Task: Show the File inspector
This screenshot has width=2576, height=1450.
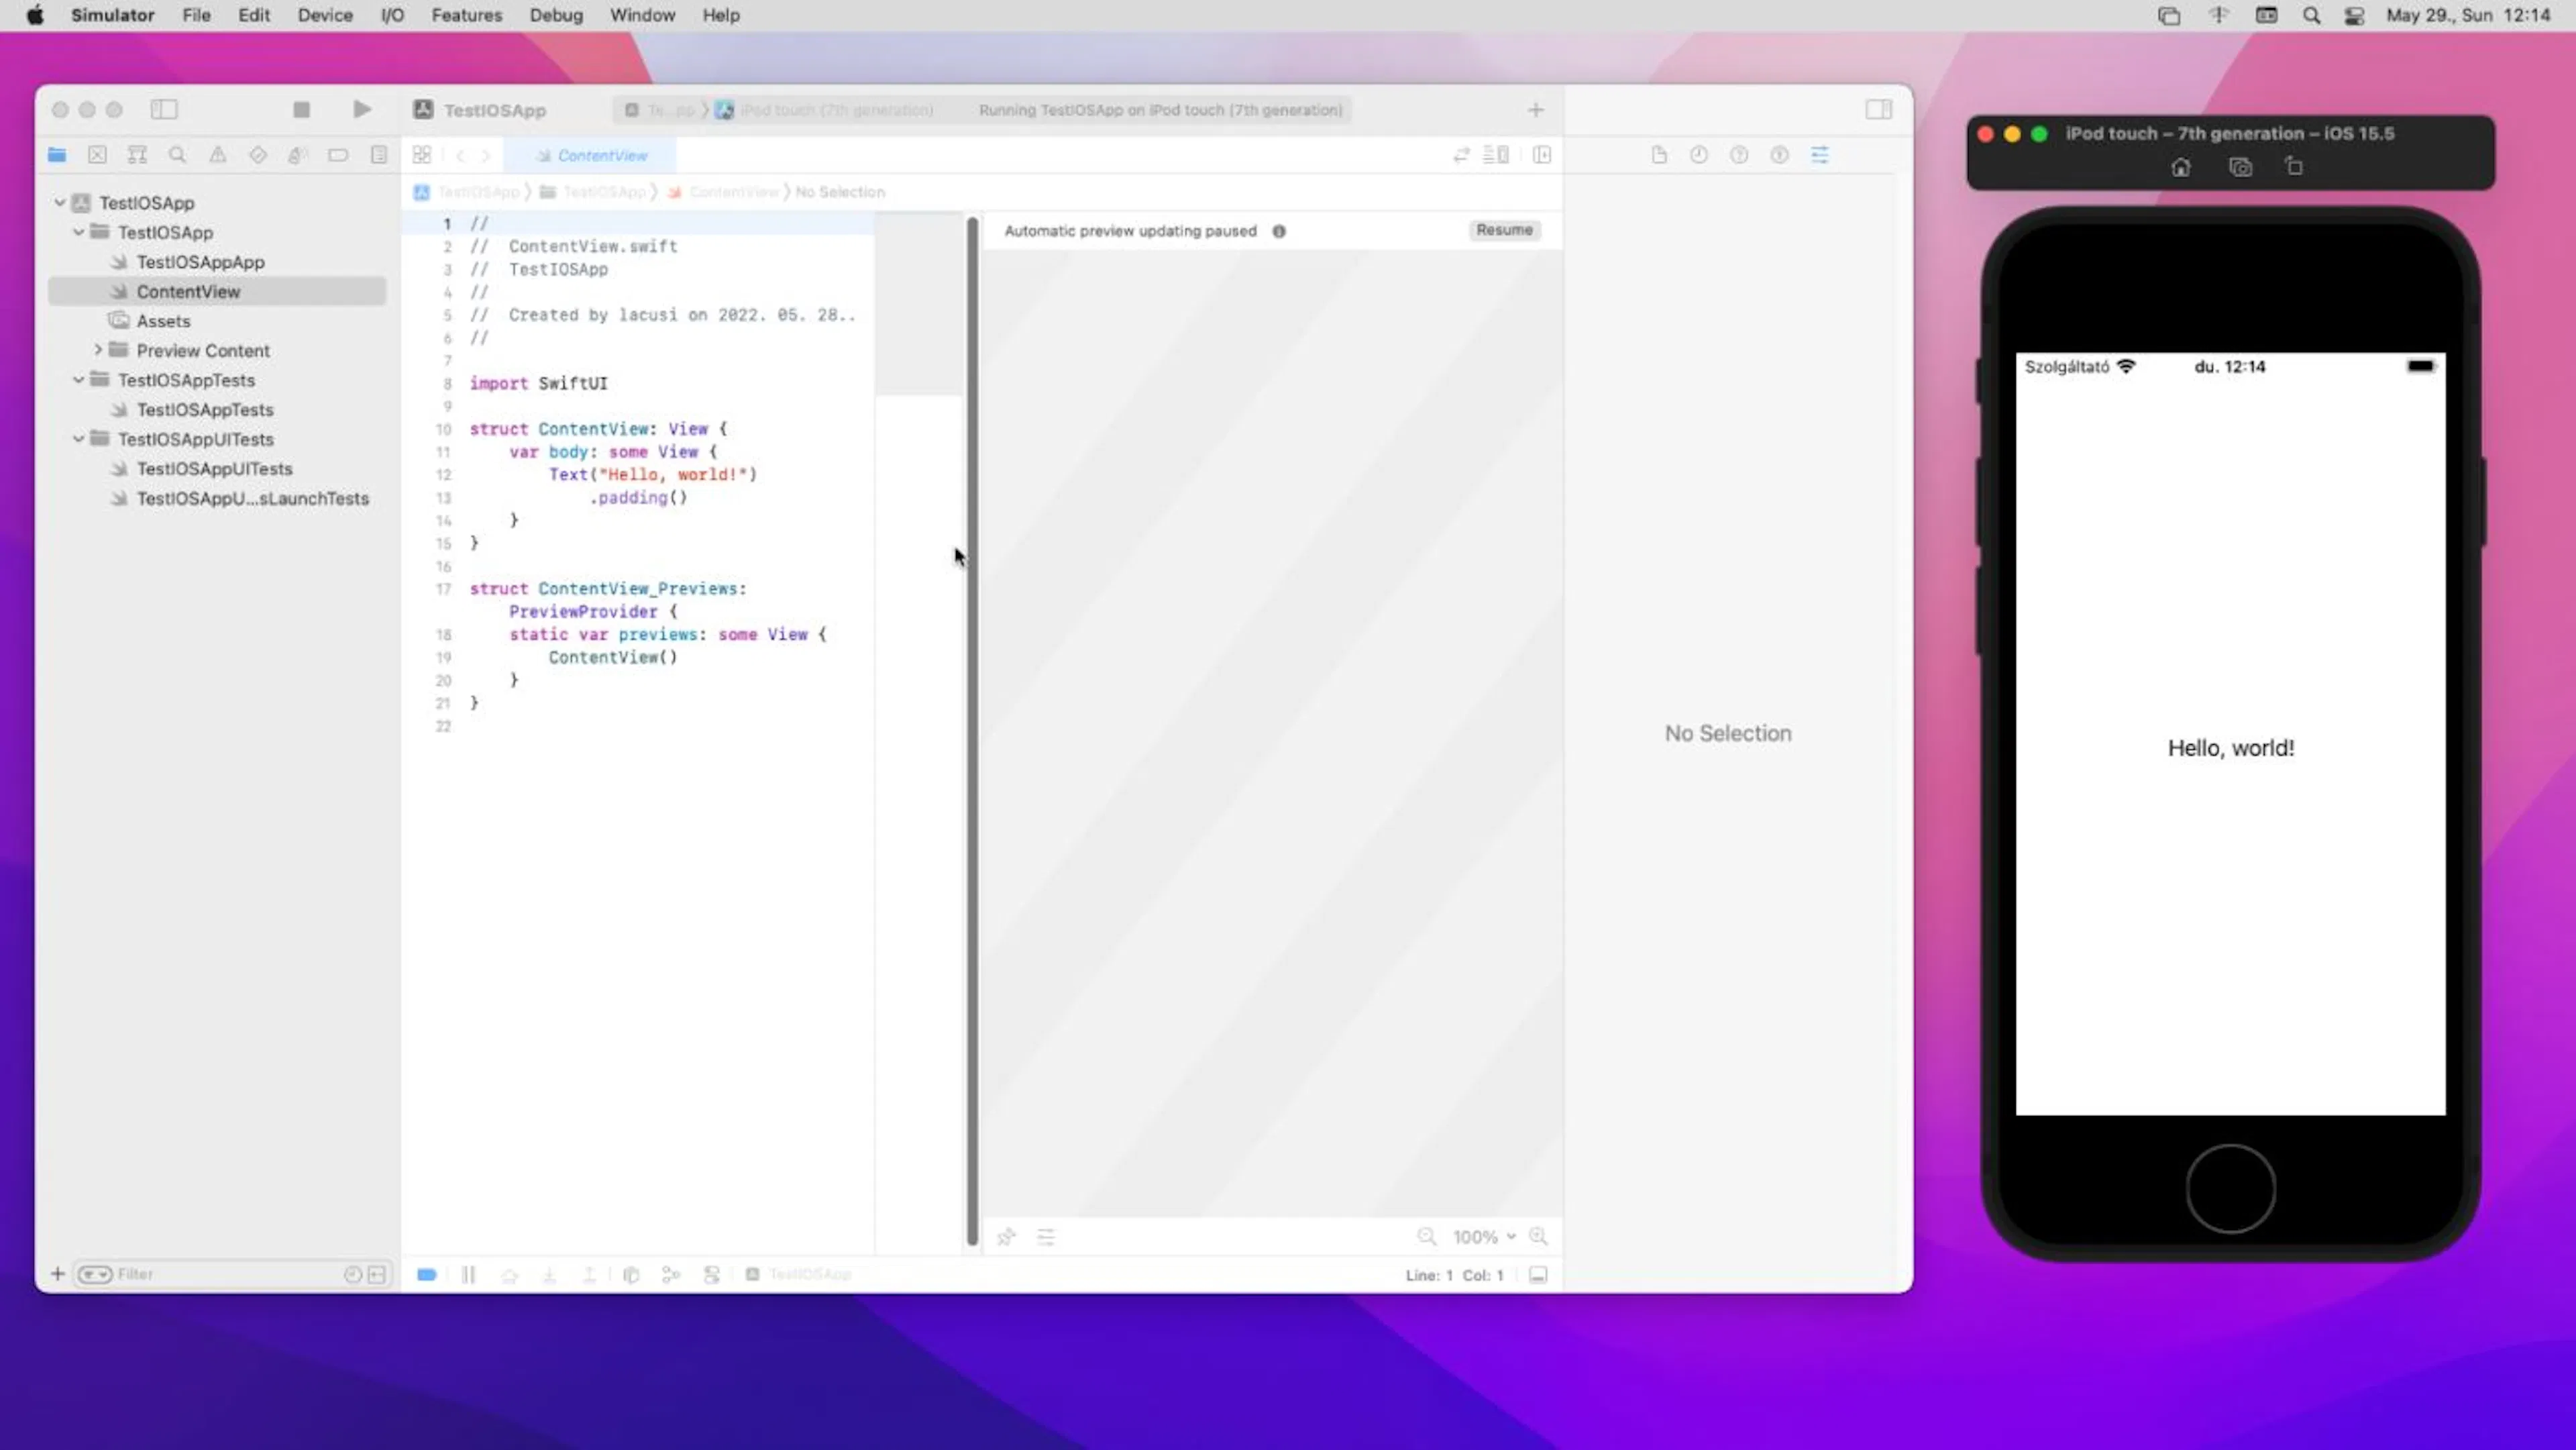Action: pyautogui.click(x=1659, y=155)
